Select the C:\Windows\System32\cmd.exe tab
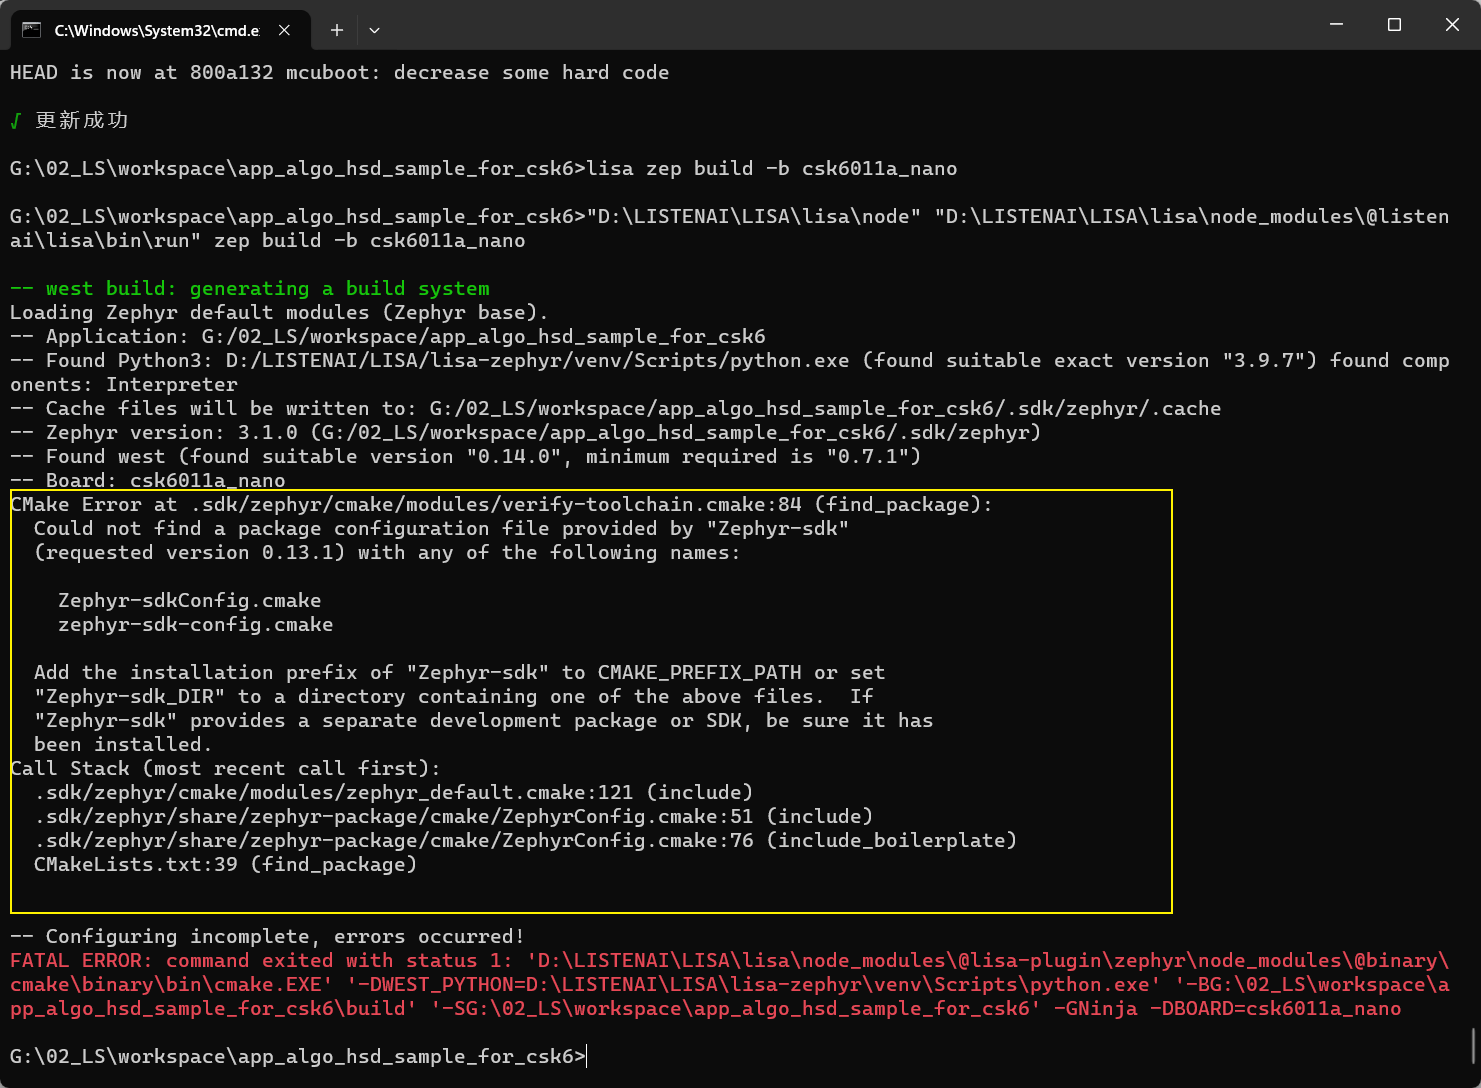This screenshot has width=1481, height=1088. (x=160, y=30)
